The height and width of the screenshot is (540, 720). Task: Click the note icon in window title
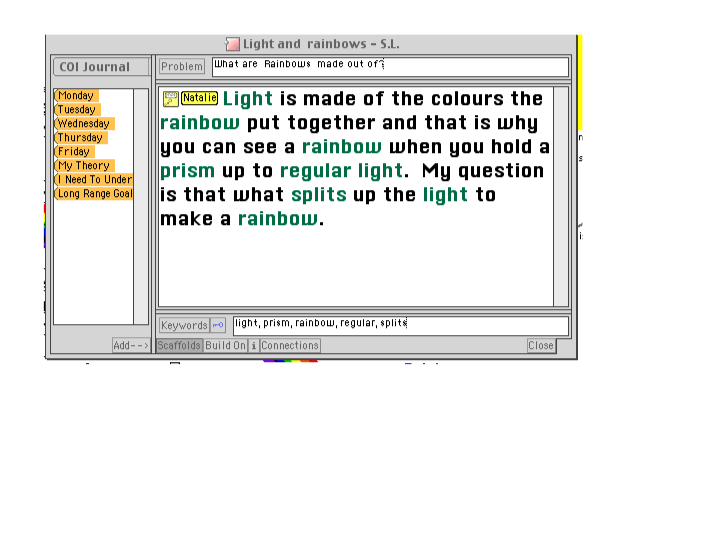pyautogui.click(x=232, y=44)
